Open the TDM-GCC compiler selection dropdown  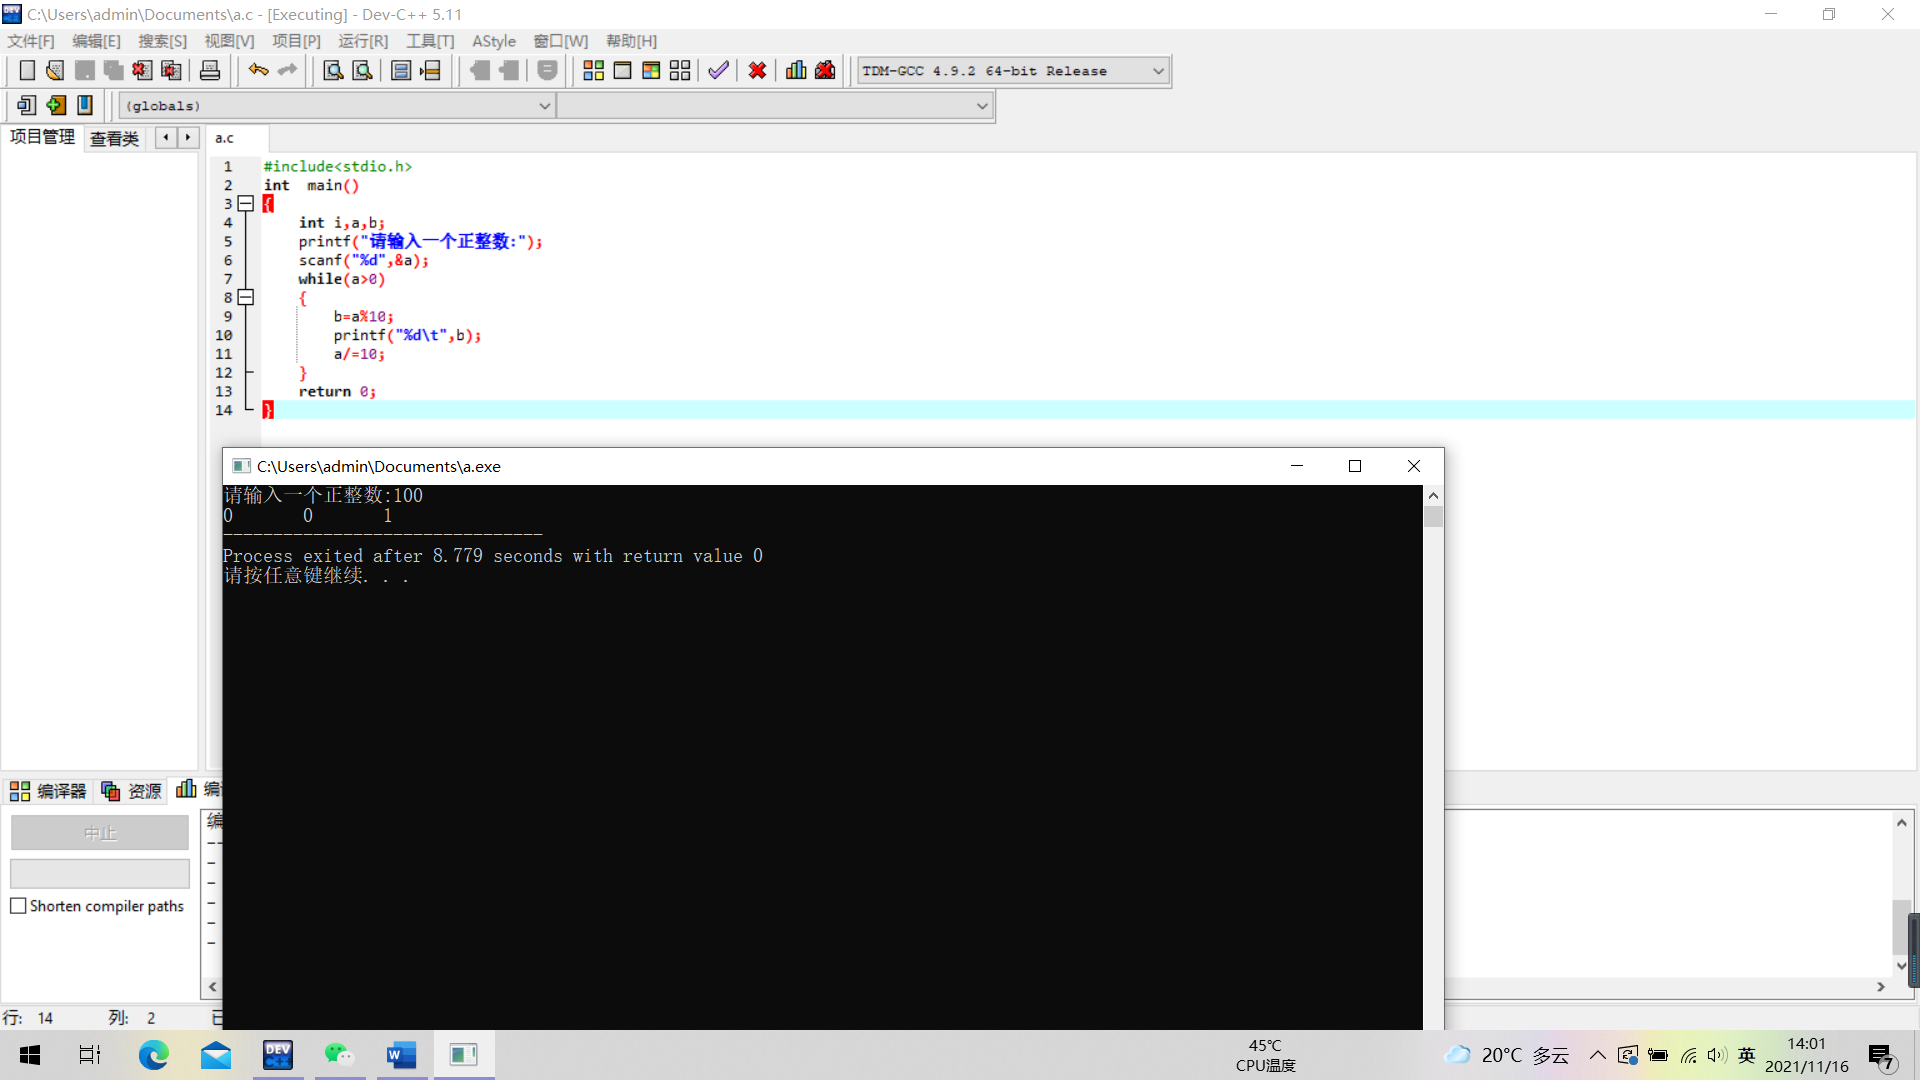[1158, 71]
